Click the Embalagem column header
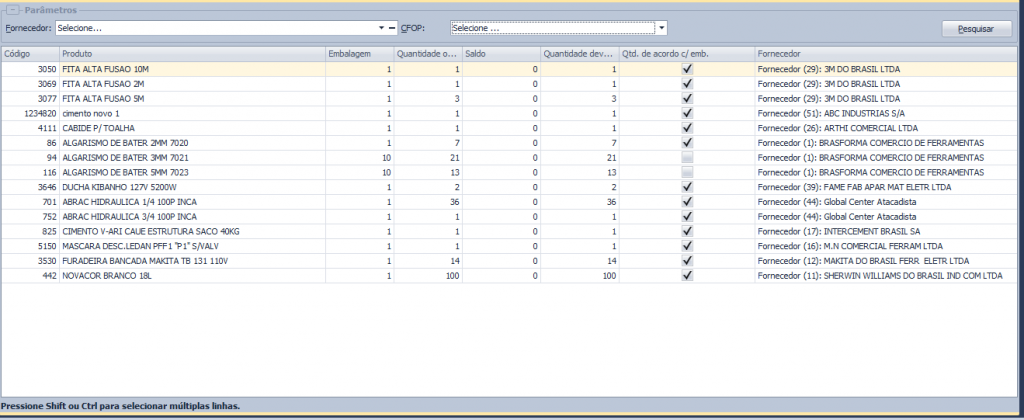 [358, 53]
